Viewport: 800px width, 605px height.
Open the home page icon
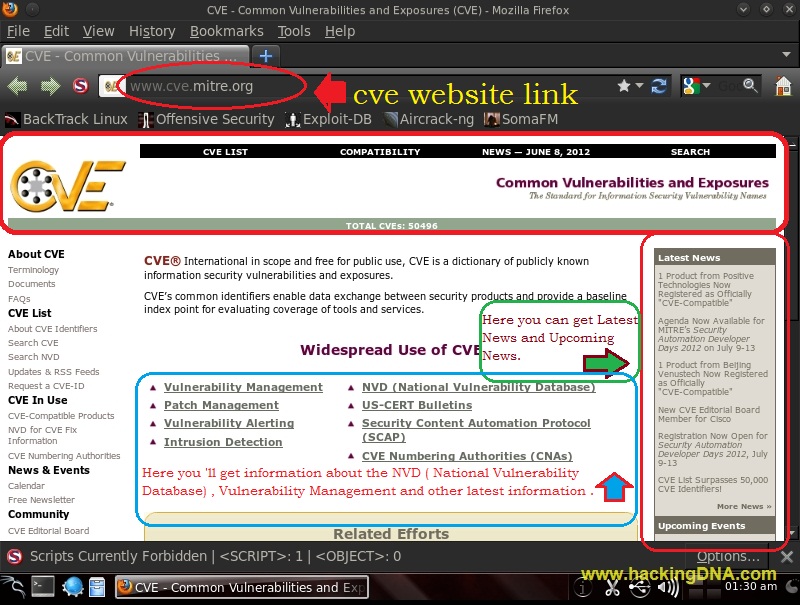[x=783, y=86]
